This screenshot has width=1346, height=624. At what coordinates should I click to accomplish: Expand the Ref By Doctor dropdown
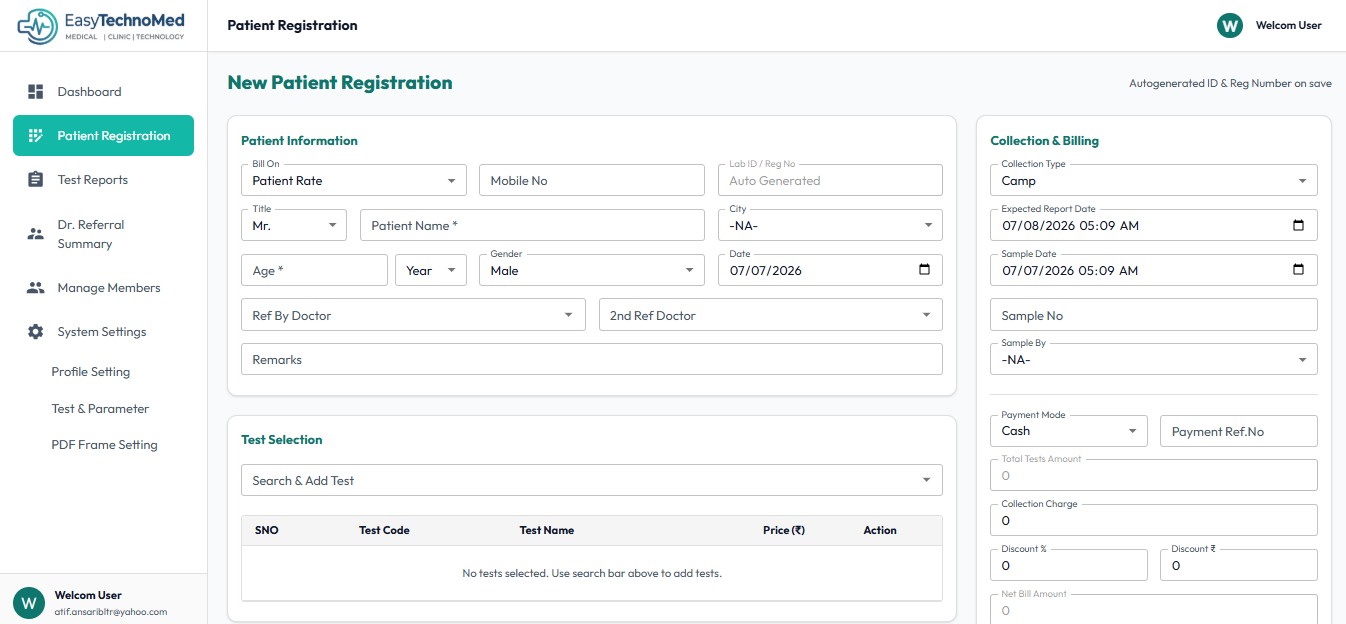(413, 315)
